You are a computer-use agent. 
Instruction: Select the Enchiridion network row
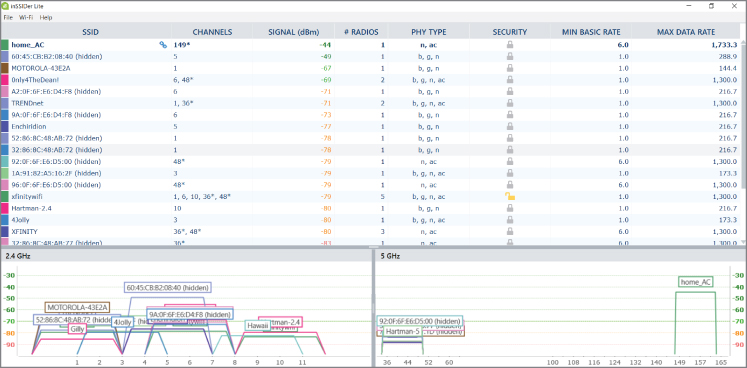pos(370,126)
